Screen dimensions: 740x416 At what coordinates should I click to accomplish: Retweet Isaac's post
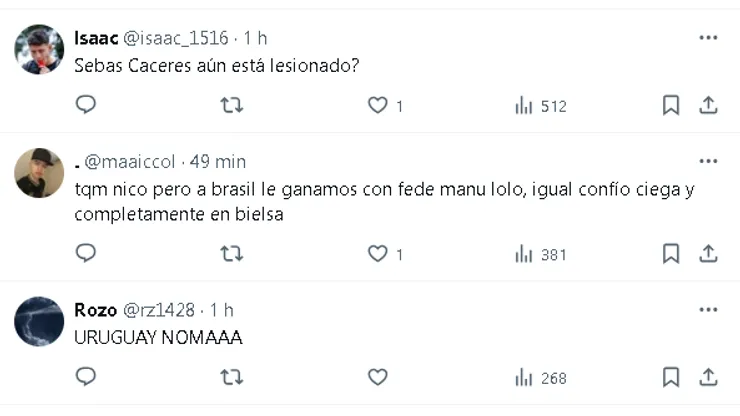click(231, 105)
